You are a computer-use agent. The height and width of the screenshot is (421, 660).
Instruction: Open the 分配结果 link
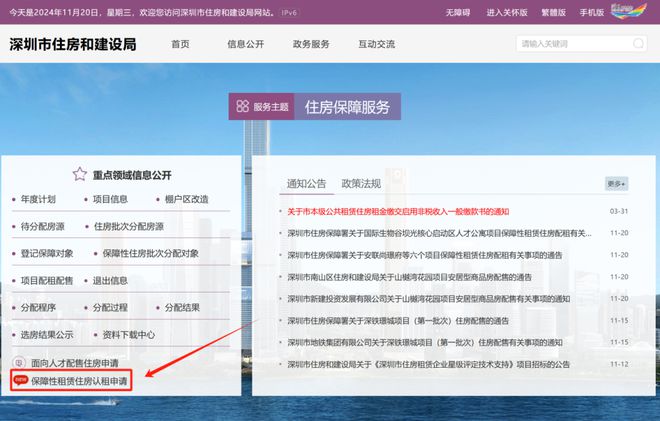coord(182,308)
